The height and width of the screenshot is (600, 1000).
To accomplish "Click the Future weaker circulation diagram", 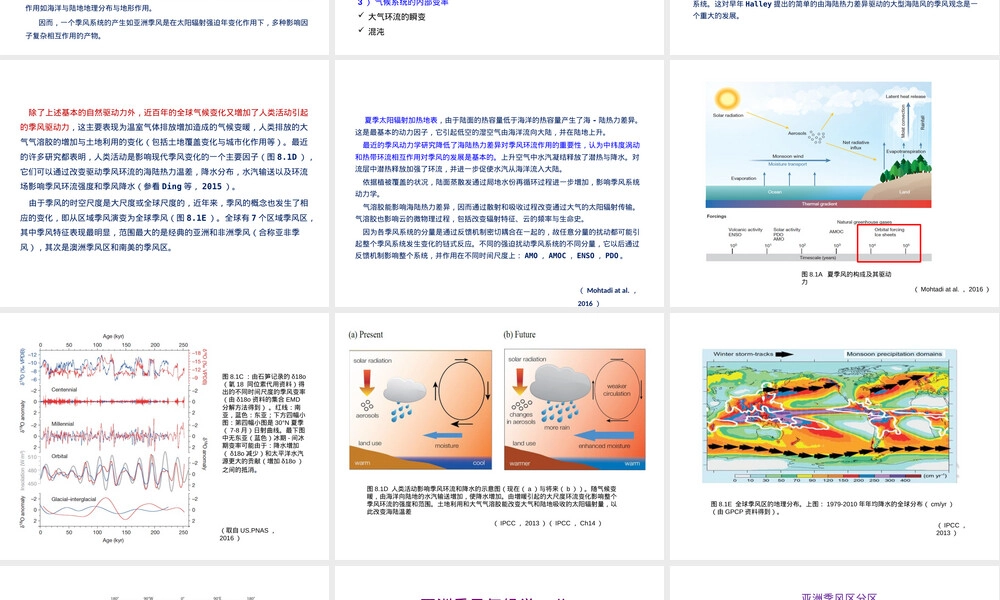I will pyautogui.click(x=575, y=409).
